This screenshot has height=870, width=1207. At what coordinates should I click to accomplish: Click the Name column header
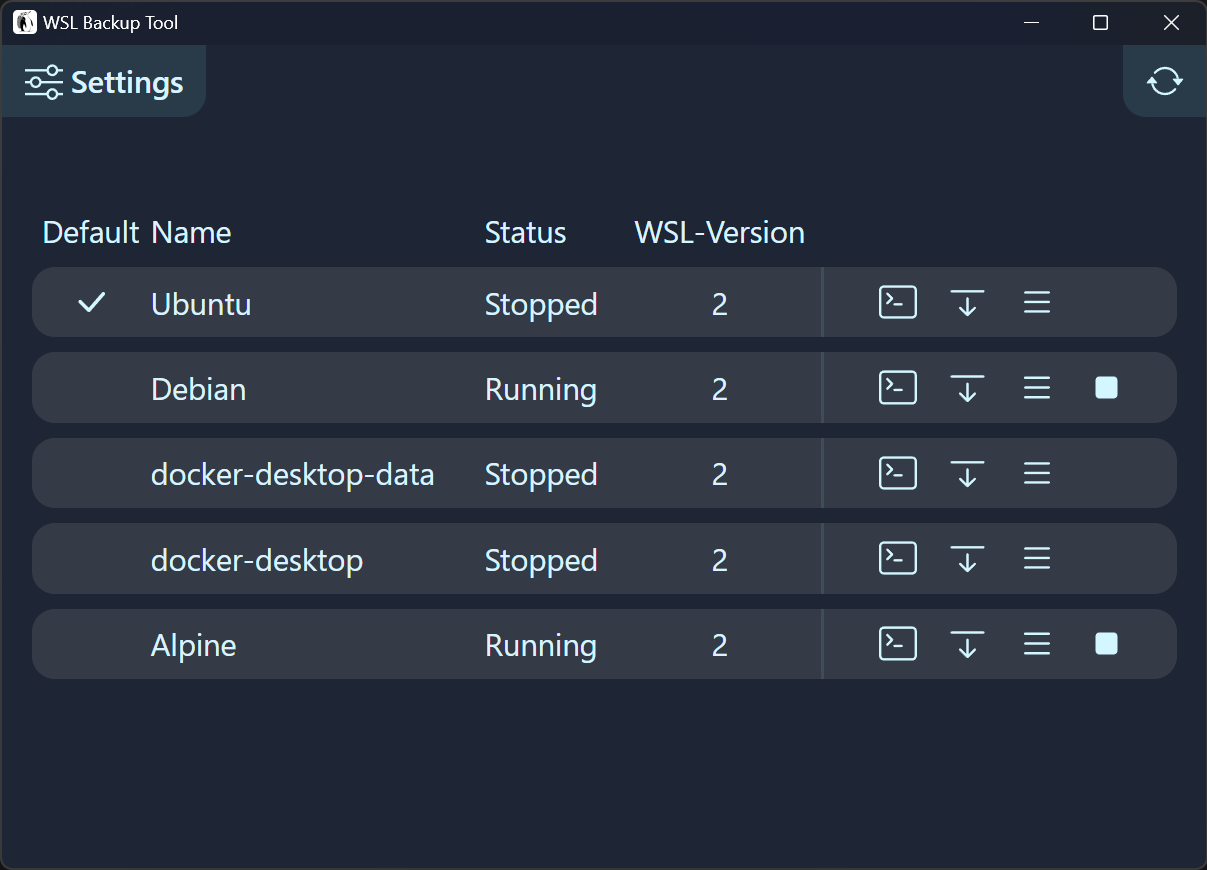pos(191,233)
